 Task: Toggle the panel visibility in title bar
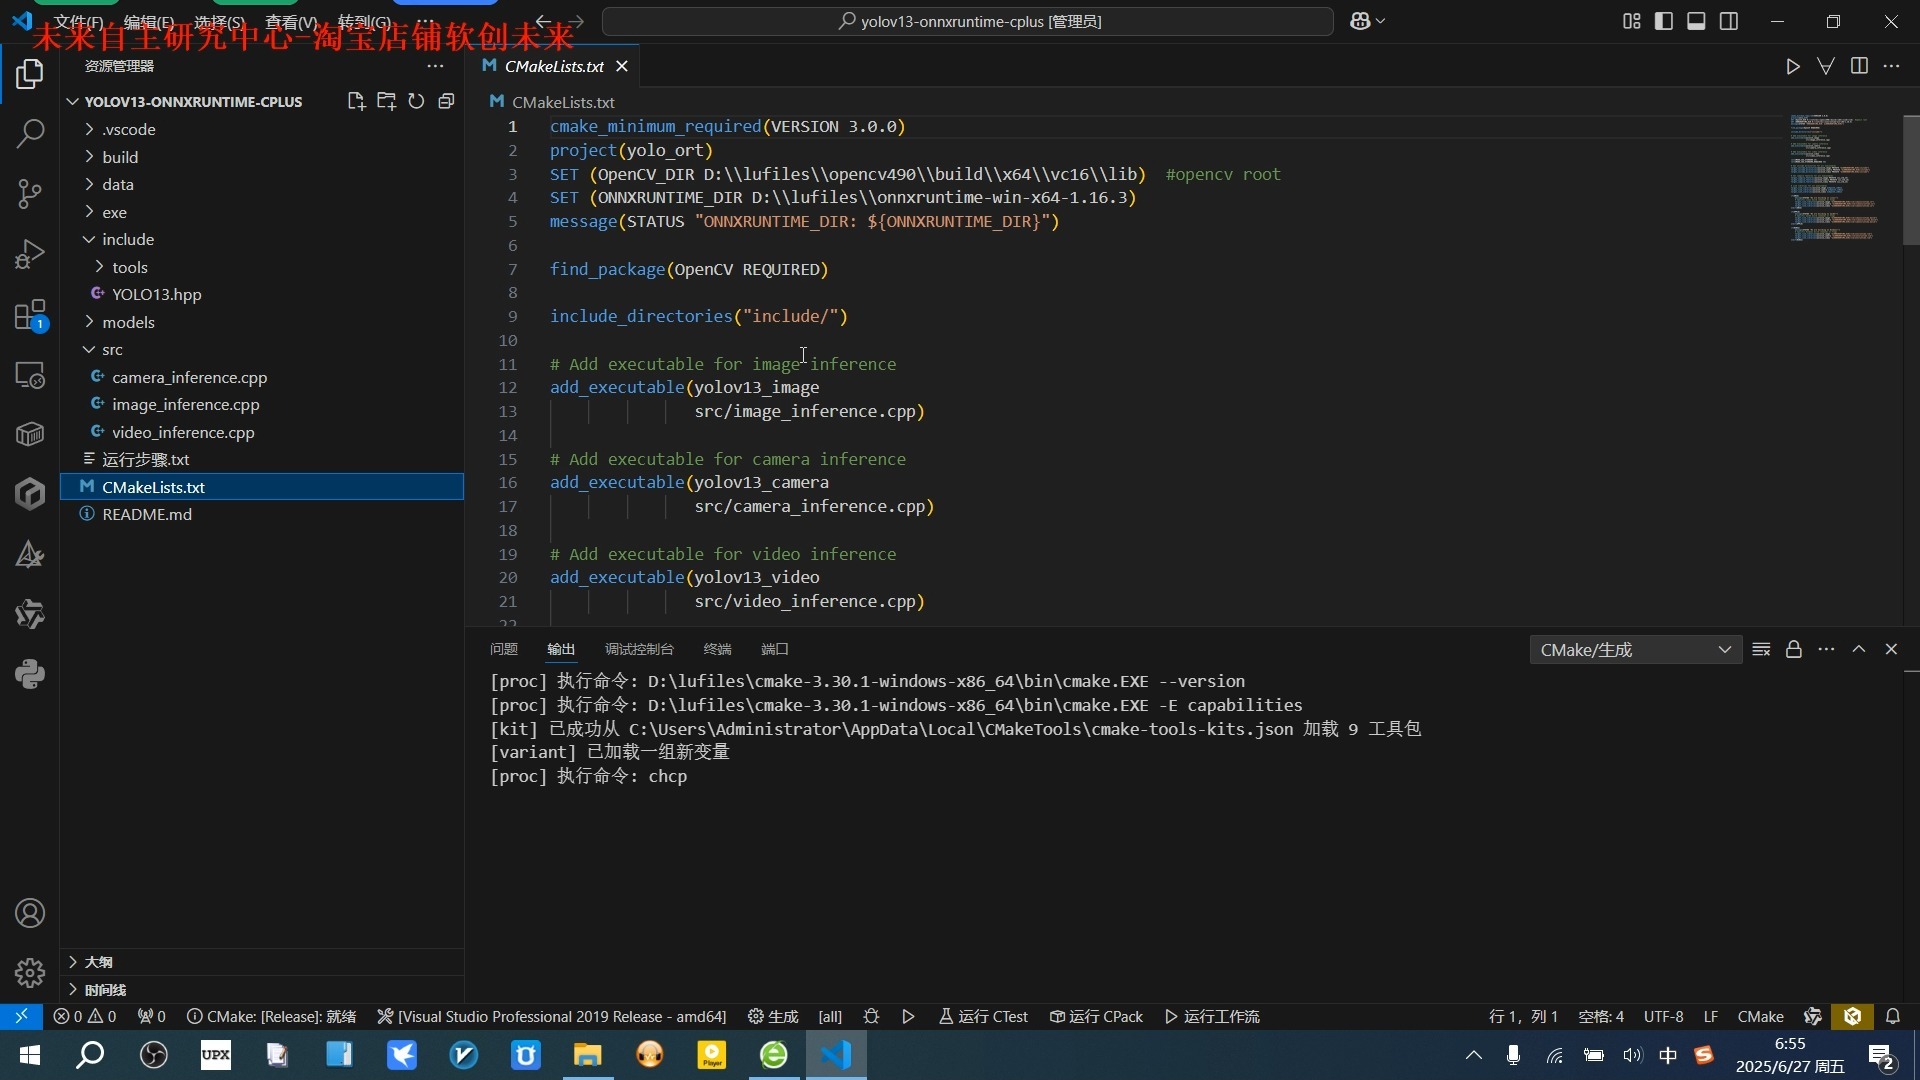coord(1697,20)
